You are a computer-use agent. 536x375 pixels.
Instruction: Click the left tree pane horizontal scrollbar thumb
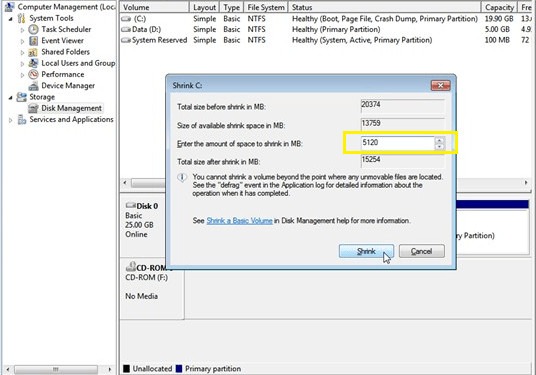click(x=56, y=370)
